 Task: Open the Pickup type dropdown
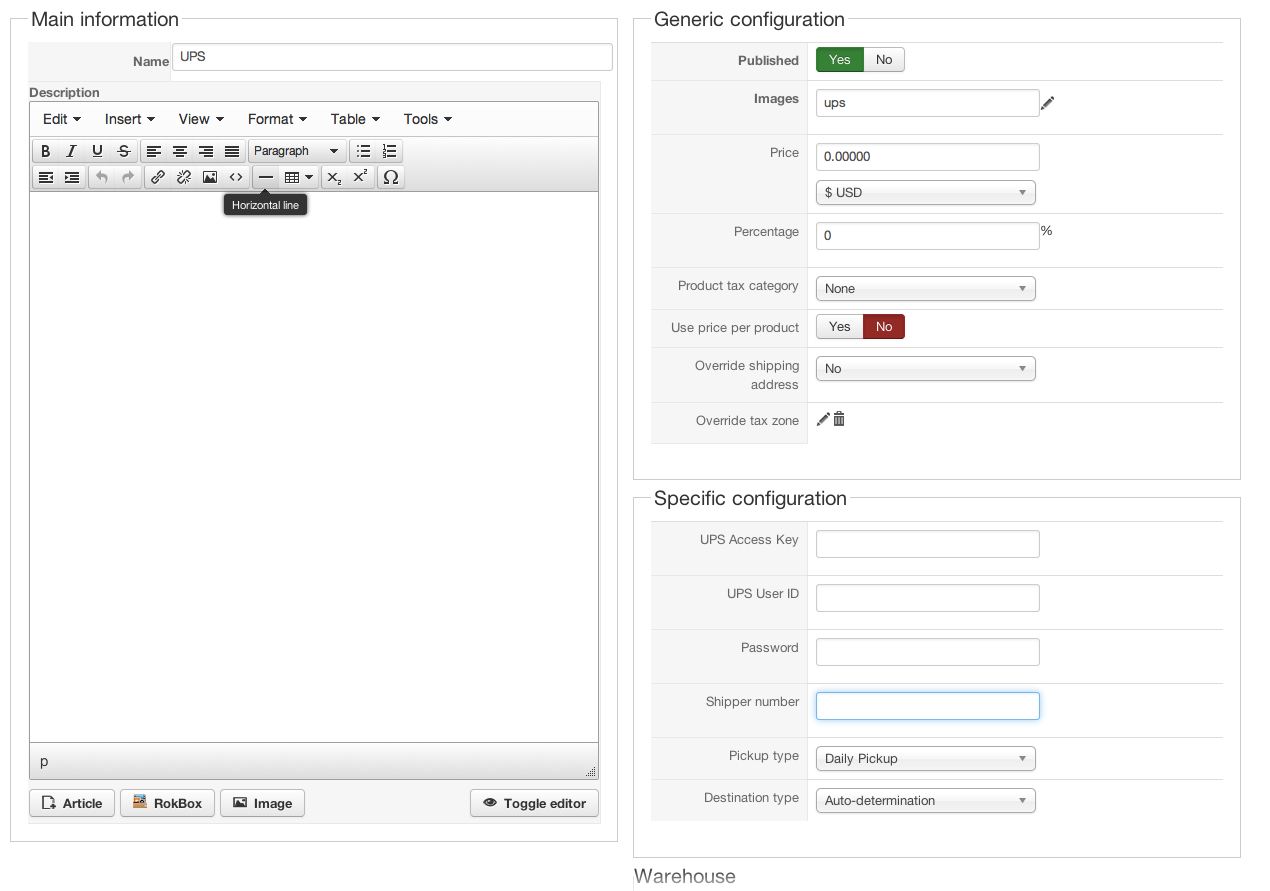pos(926,758)
